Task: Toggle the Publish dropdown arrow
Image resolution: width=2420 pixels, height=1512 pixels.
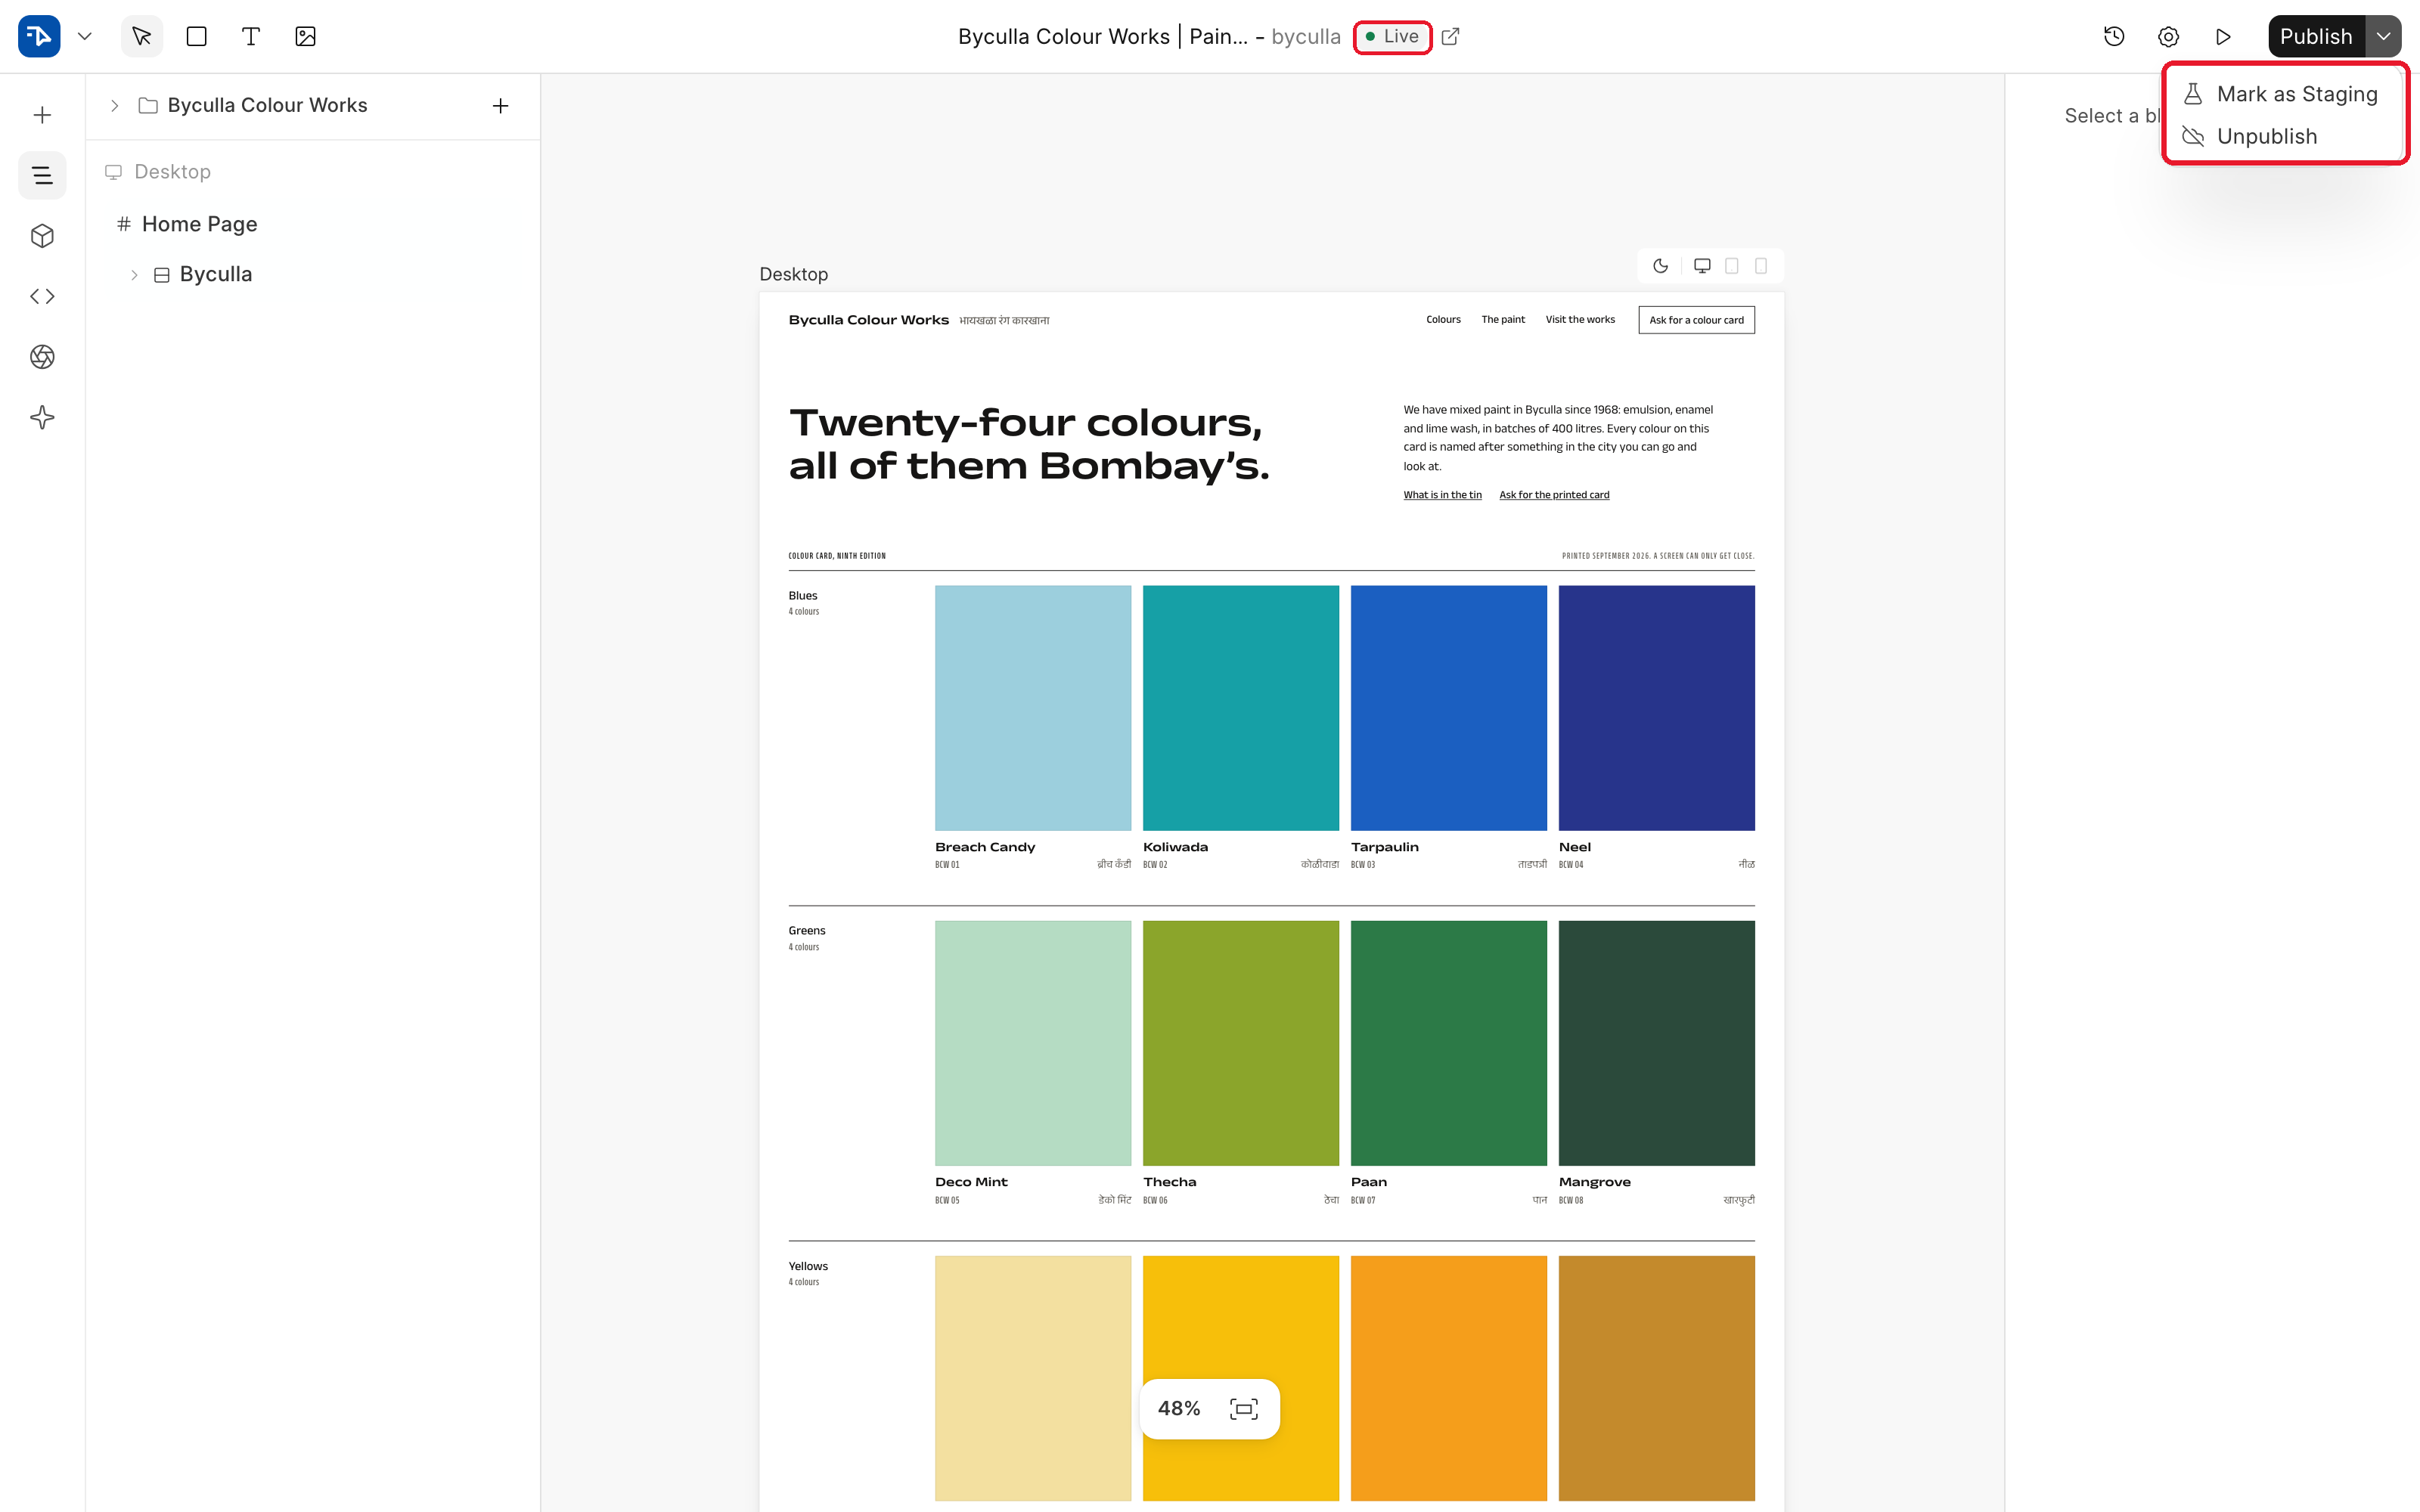Action: coord(2384,36)
